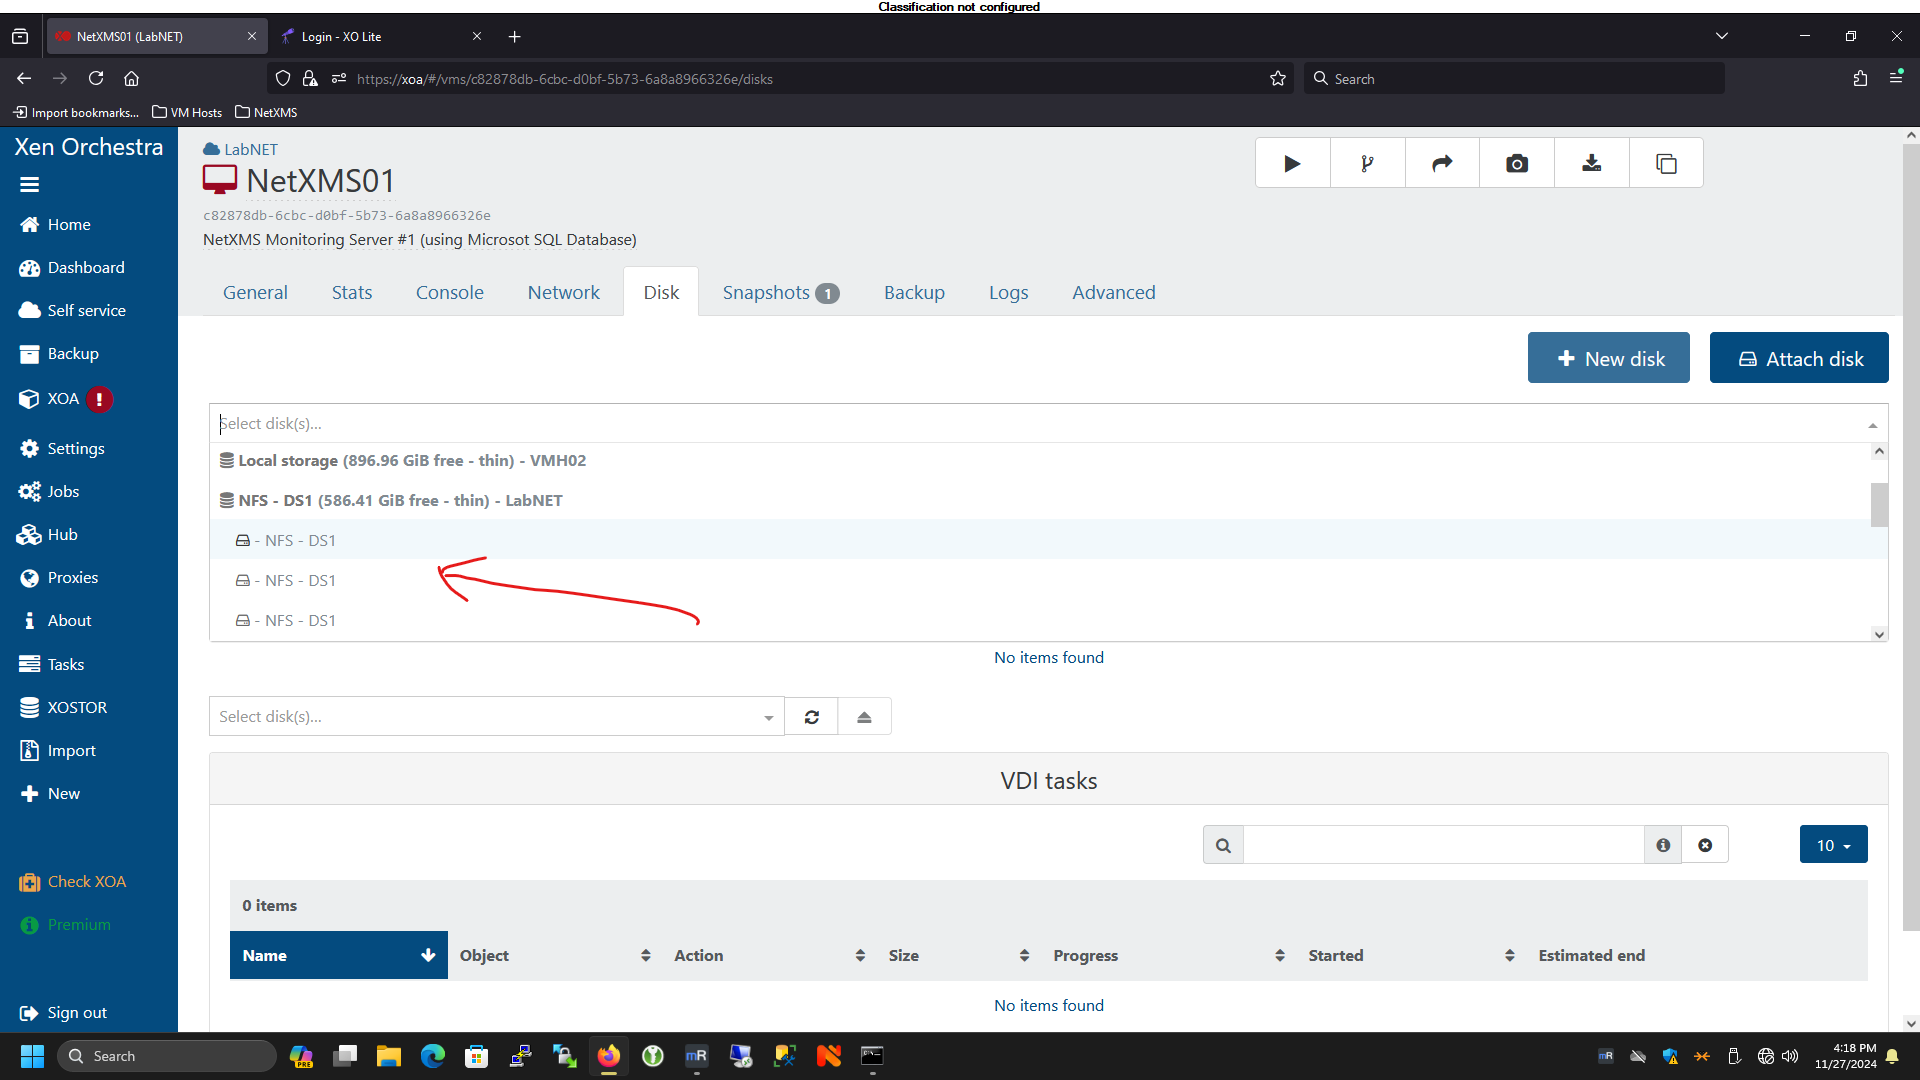Switch to General tab
This screenshot has width=1920, height=1080.
[255, 293]
